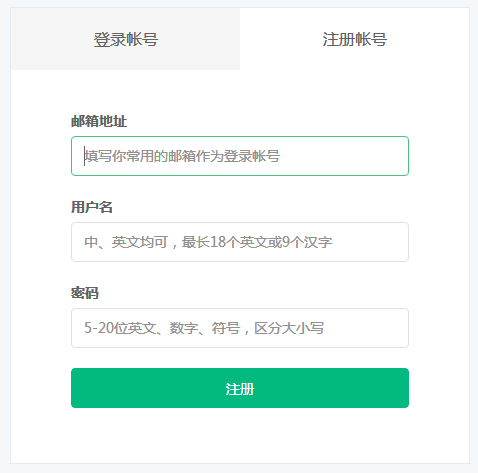Click the 用户名 input field

[x=240, y=242]
